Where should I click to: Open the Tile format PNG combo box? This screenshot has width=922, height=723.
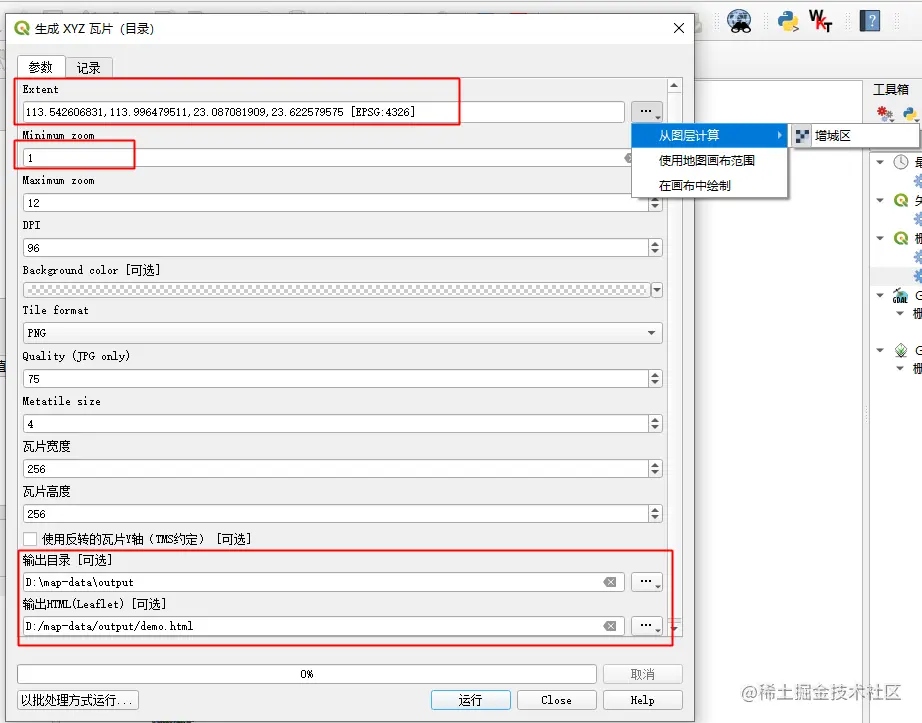tap(343, 333)
